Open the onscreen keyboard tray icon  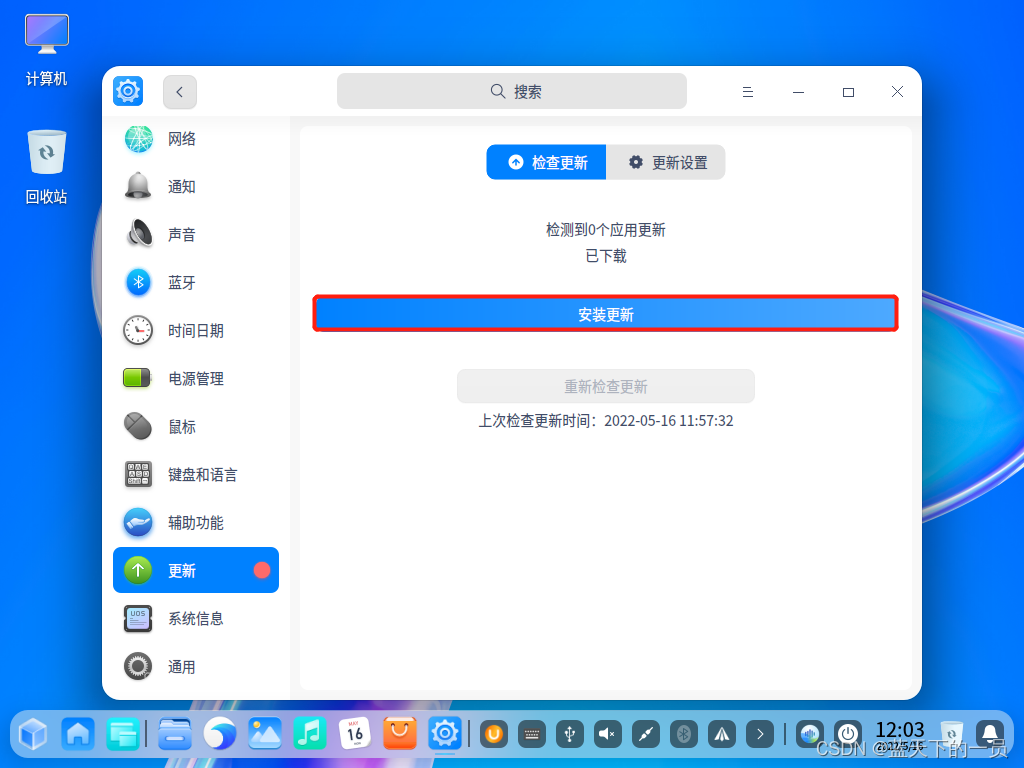[532, 735]
